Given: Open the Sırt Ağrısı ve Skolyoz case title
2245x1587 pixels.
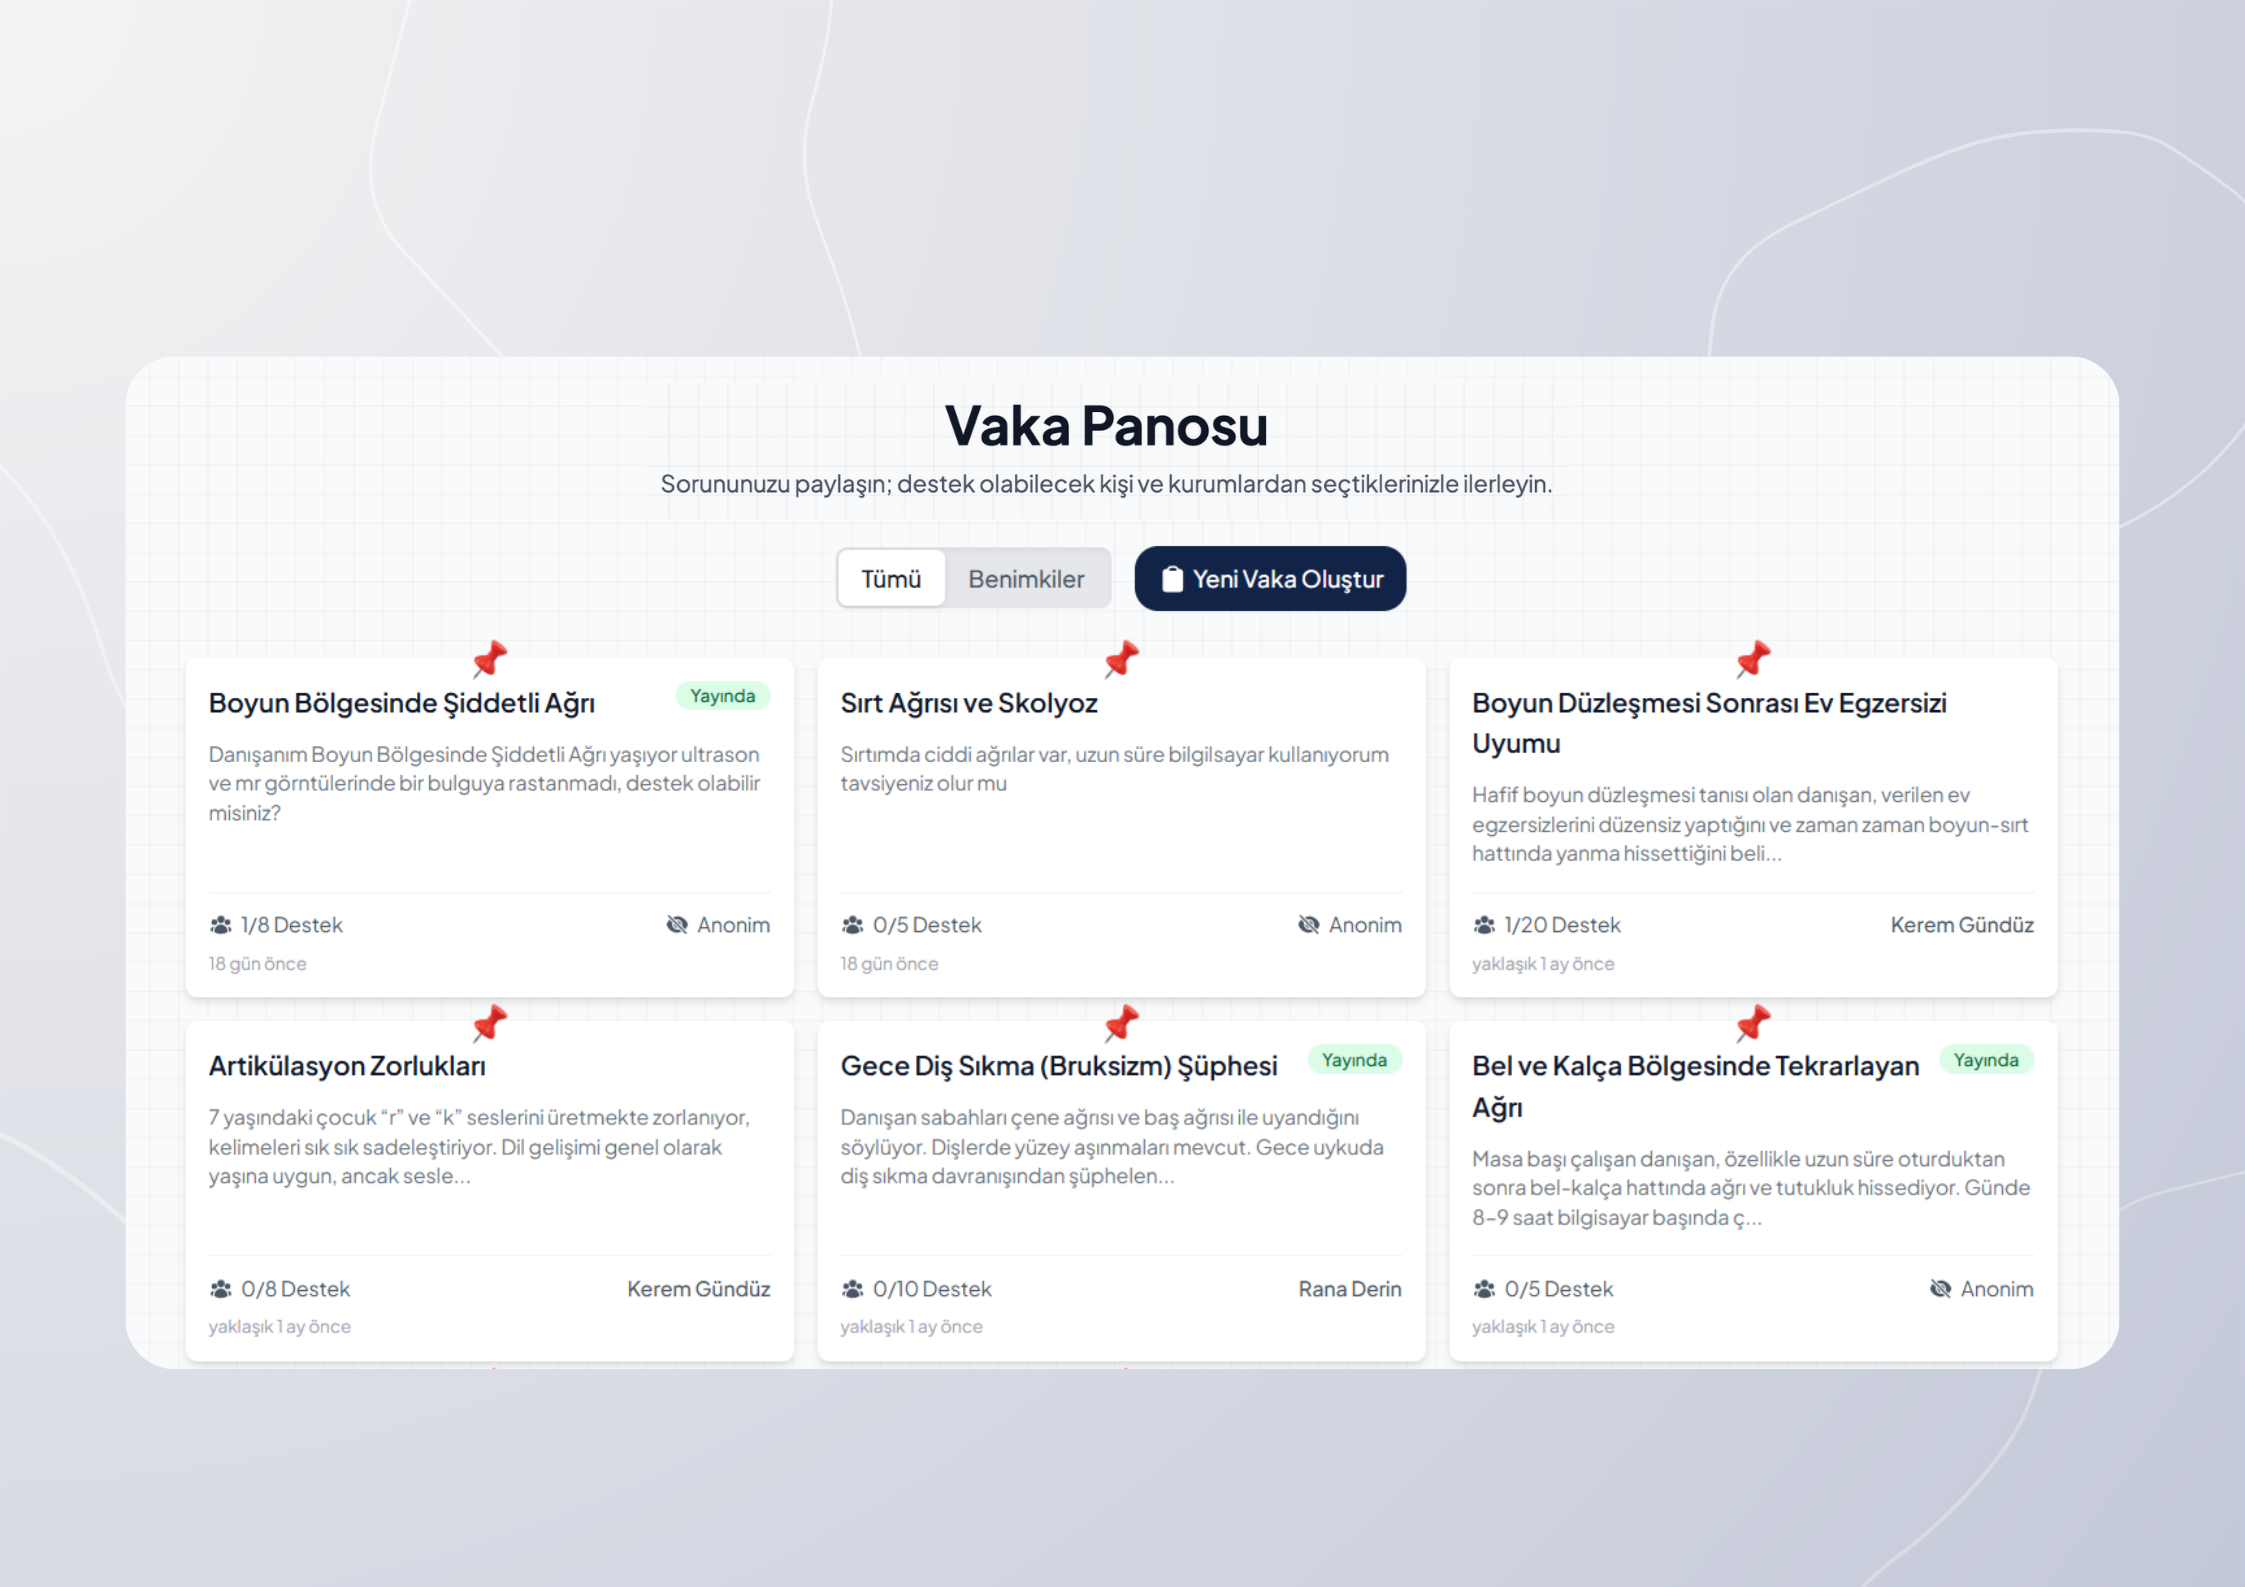Looking at the screenshot, I should tap(969, 703).
